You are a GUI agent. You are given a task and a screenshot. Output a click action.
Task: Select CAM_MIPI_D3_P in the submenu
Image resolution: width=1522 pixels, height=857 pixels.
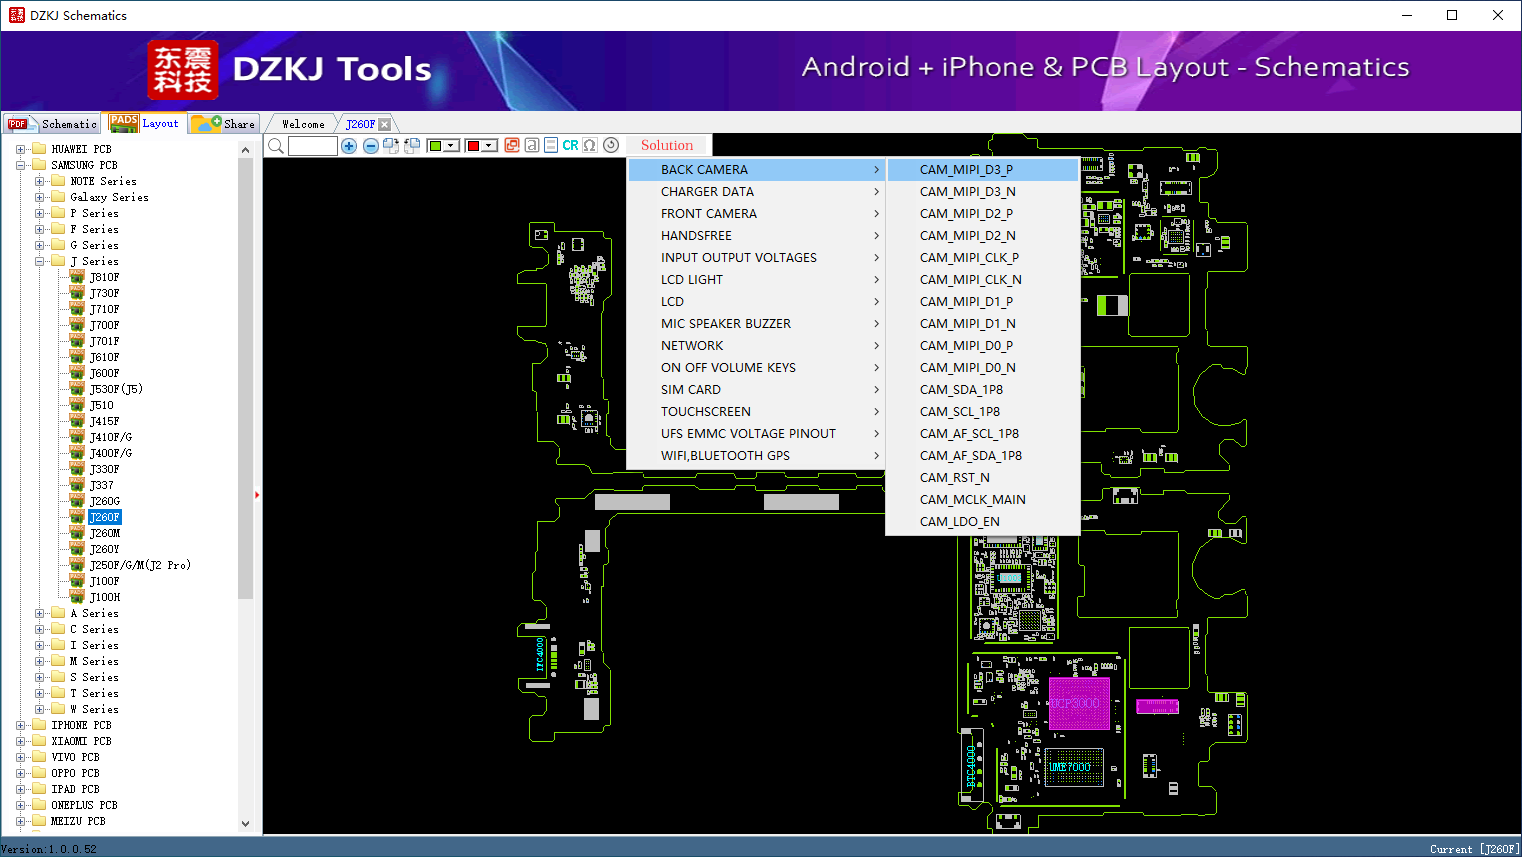(x=983, y=170)
